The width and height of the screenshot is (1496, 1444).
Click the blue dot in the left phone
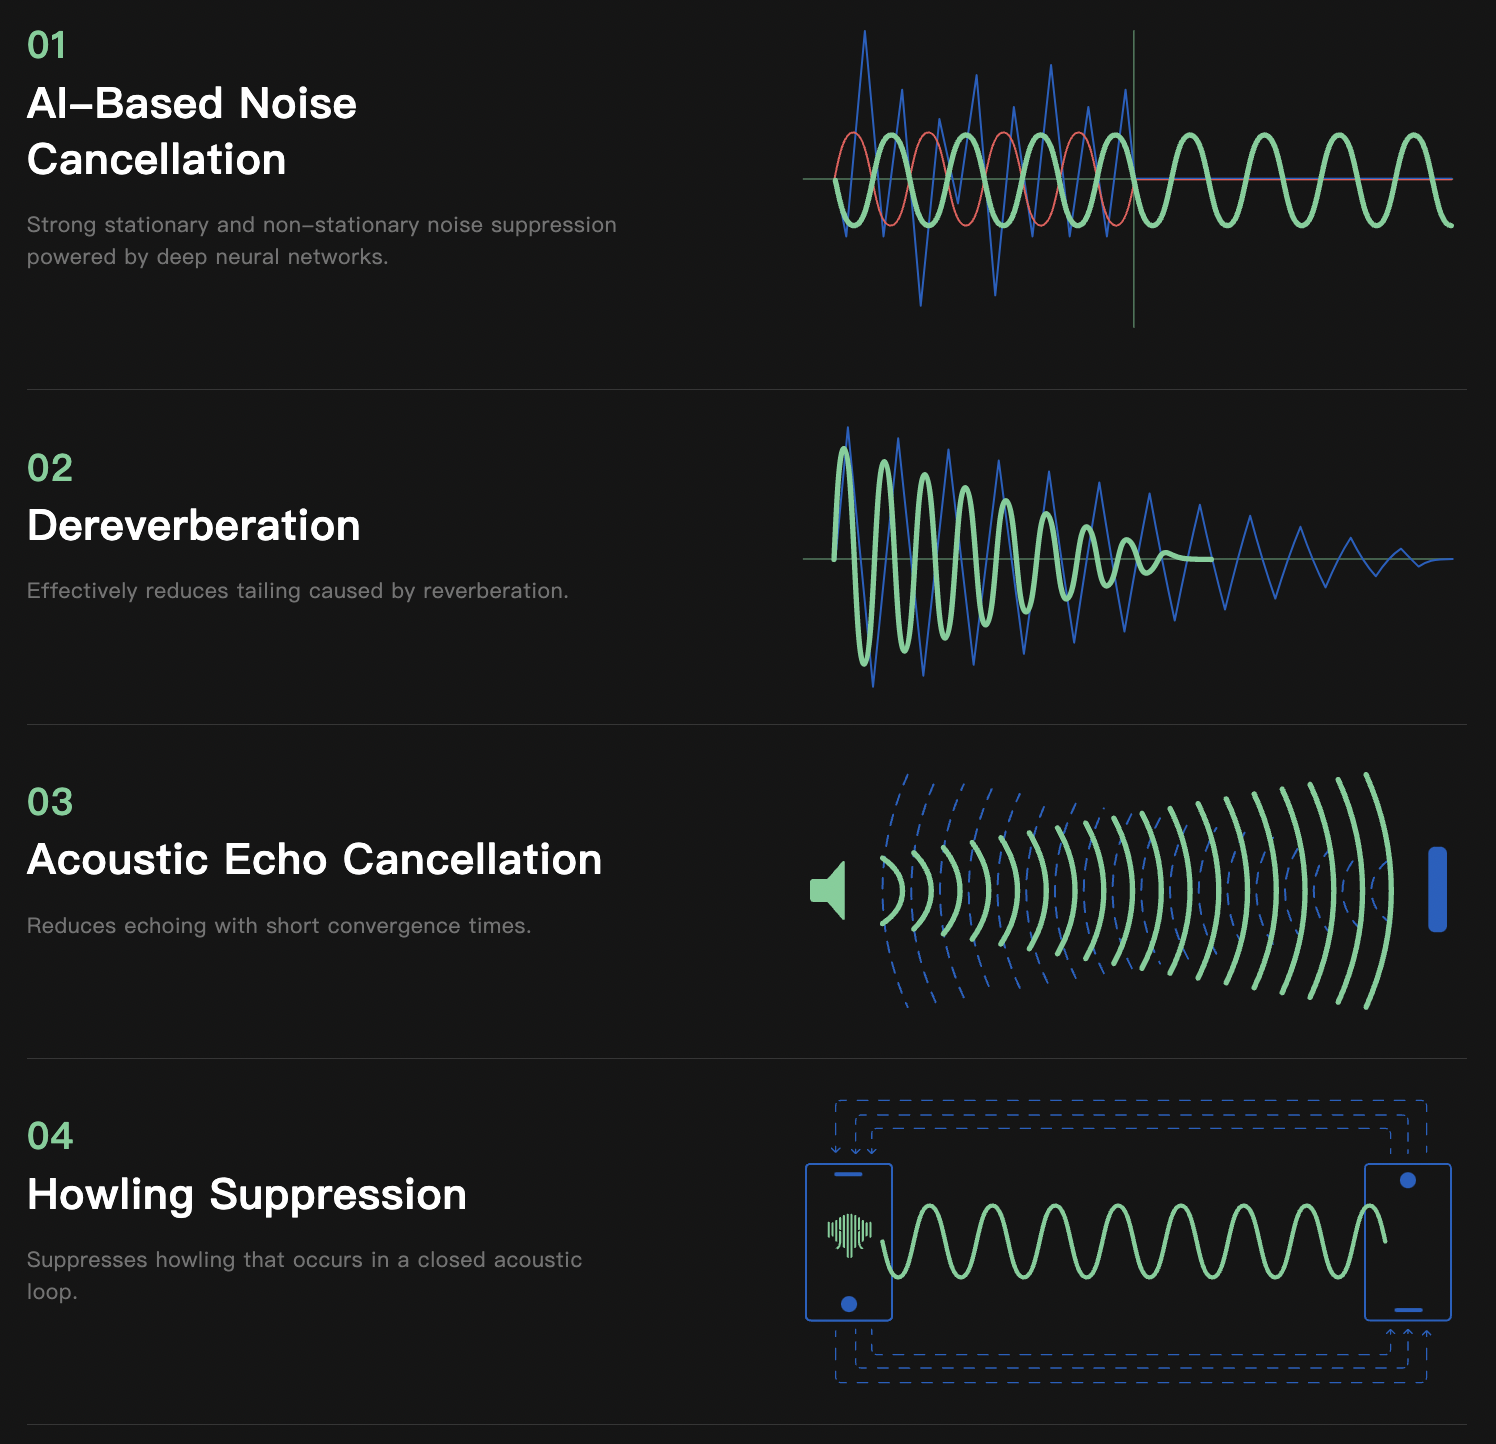tap(849, 1304)
